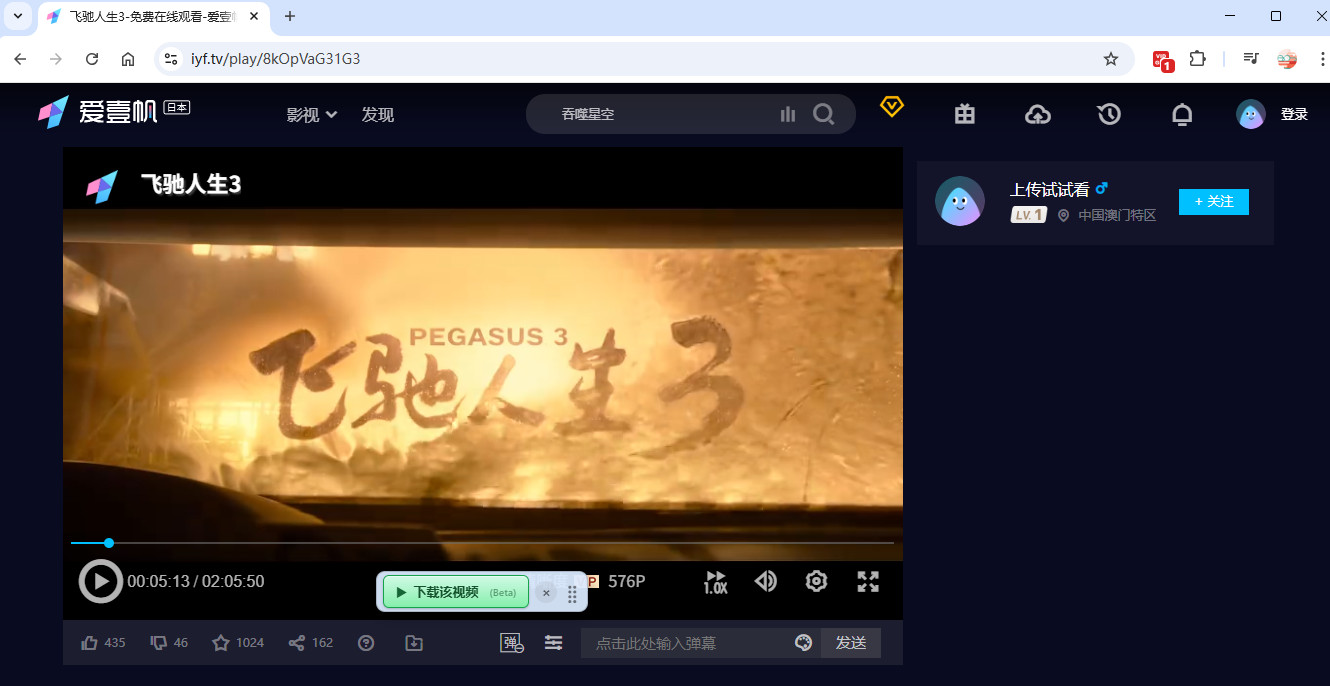Open the tab search dropdown arrow
The height and width of the screenshot is (686, 1330).
click(17, 16)
